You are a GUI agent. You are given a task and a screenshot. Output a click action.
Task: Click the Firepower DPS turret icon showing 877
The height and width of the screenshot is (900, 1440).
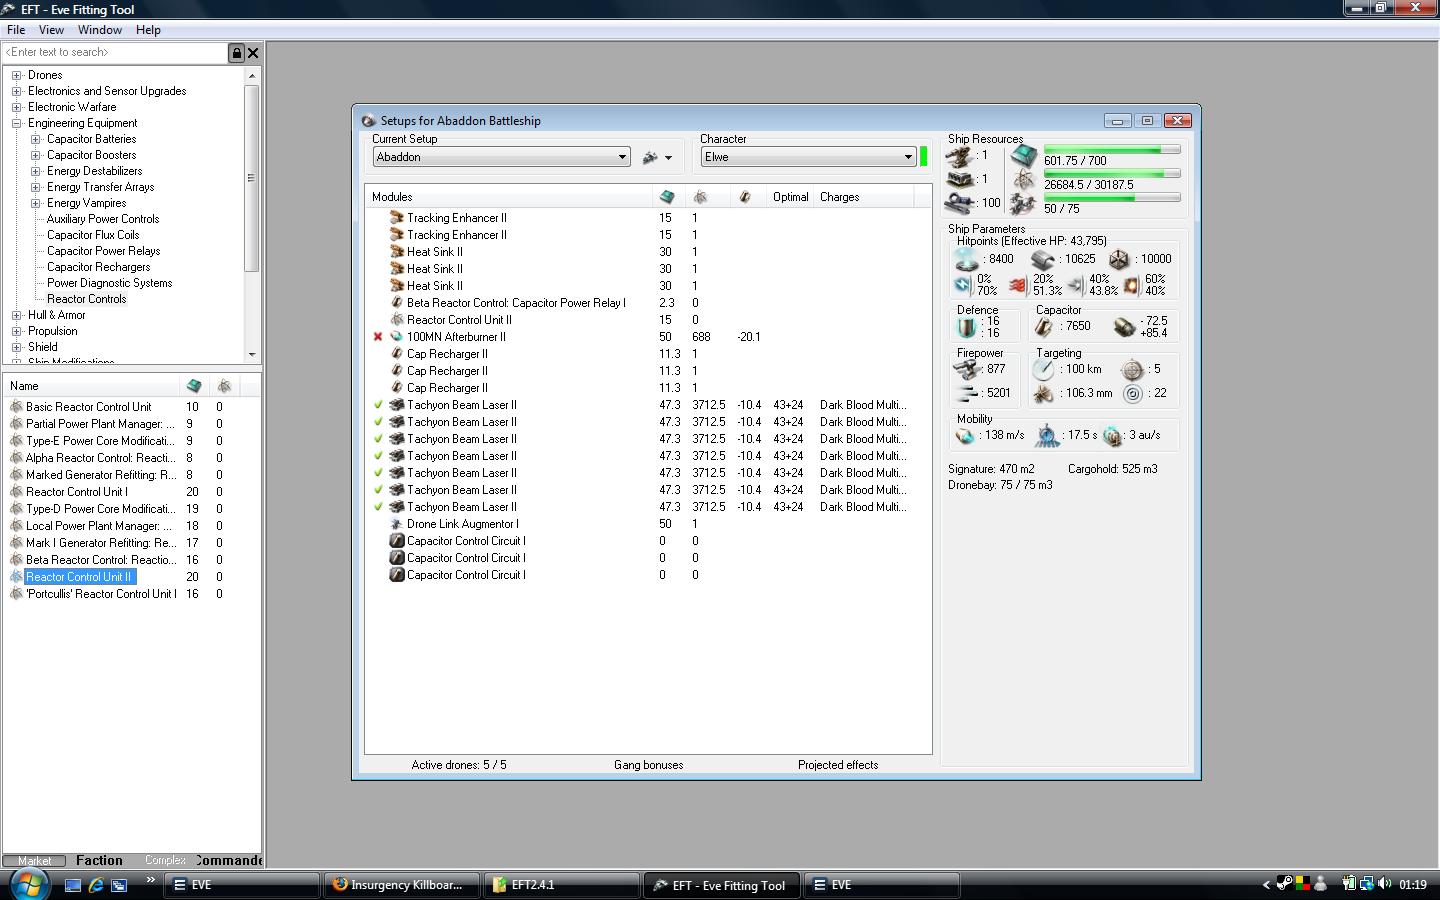coord(967,369)
